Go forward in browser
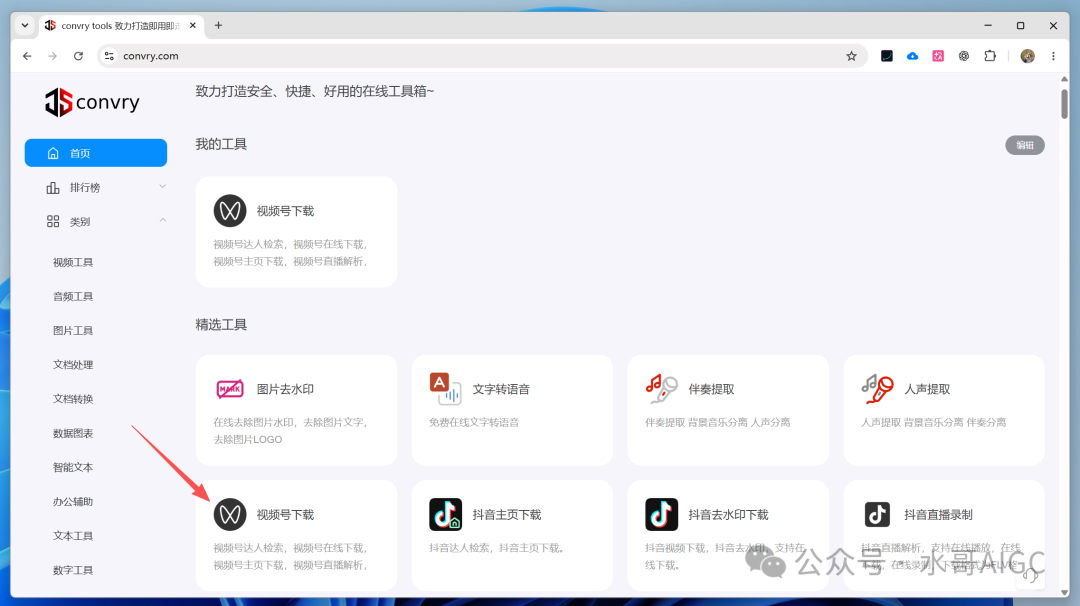Image resolution: width=1080 pixels, height=606 pixels. point(52,56)
